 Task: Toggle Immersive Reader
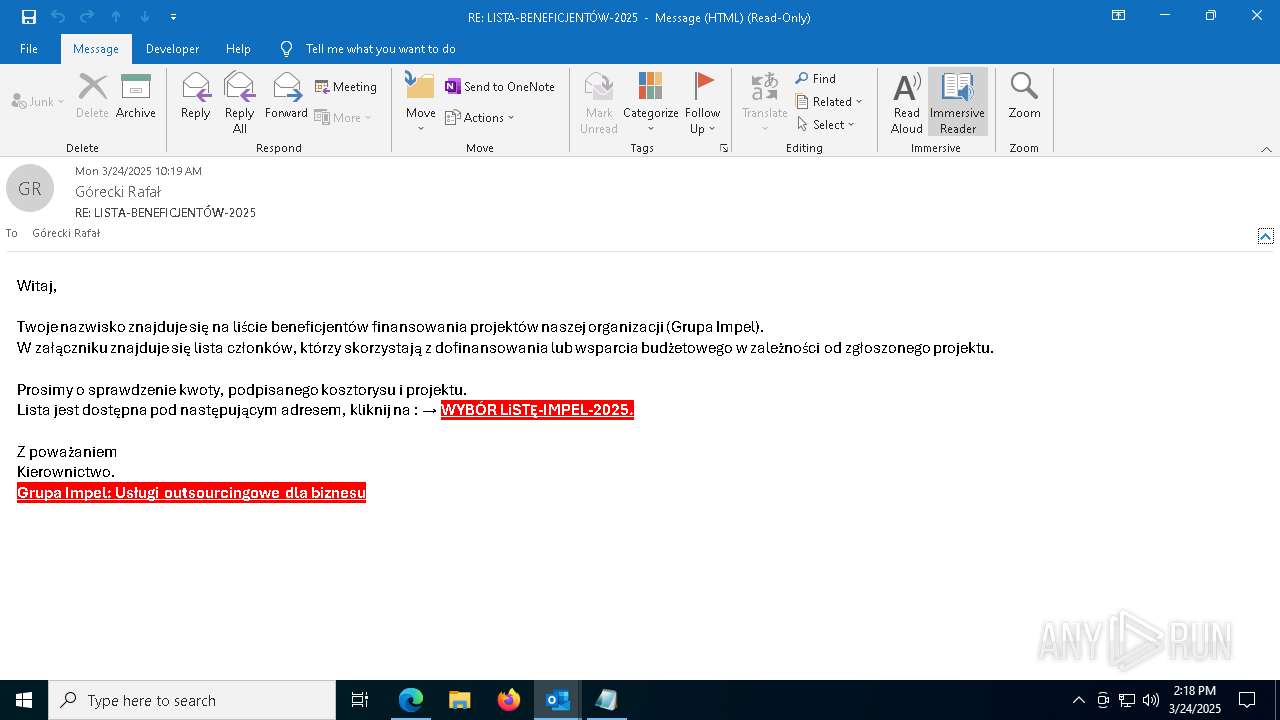click(x=958, y=103)
